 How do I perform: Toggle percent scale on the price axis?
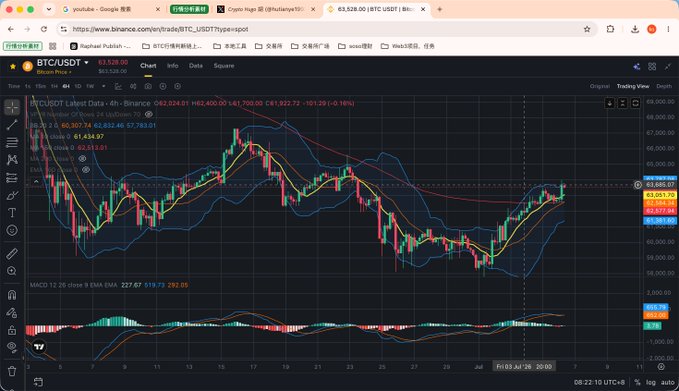pos(637,382)
